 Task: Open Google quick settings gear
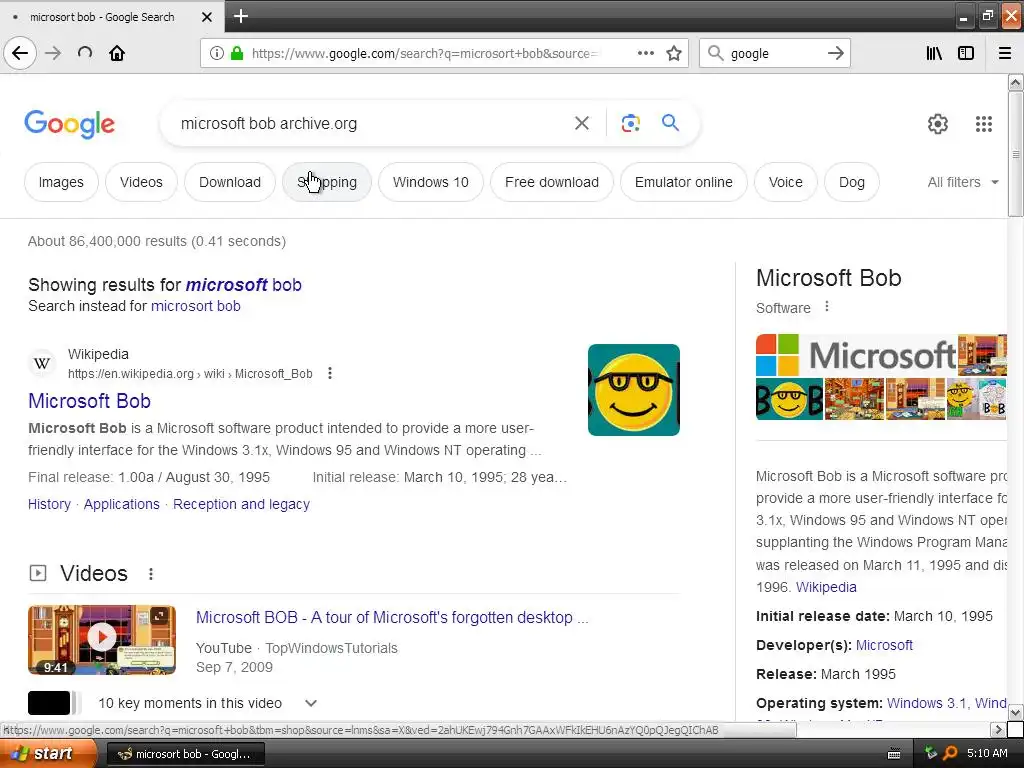pos(938,123)
